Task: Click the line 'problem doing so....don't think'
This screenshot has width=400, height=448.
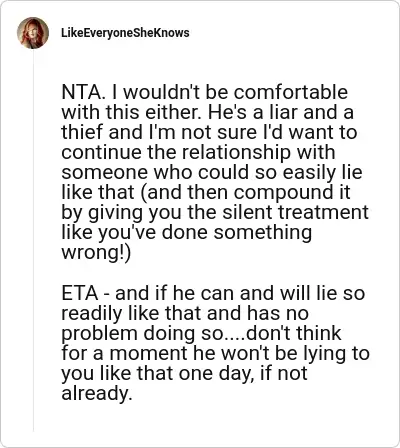Action: pyautogui.click(x=201, y=333)
